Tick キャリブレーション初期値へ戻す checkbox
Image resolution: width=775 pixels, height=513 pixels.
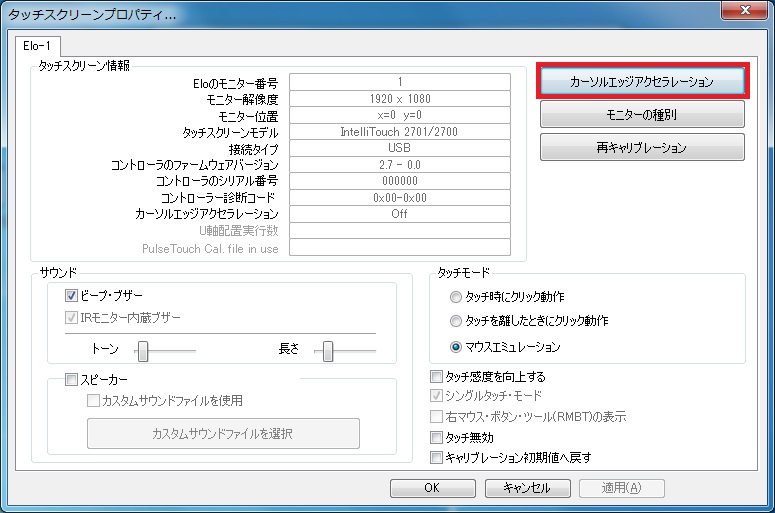coord(436,458)
